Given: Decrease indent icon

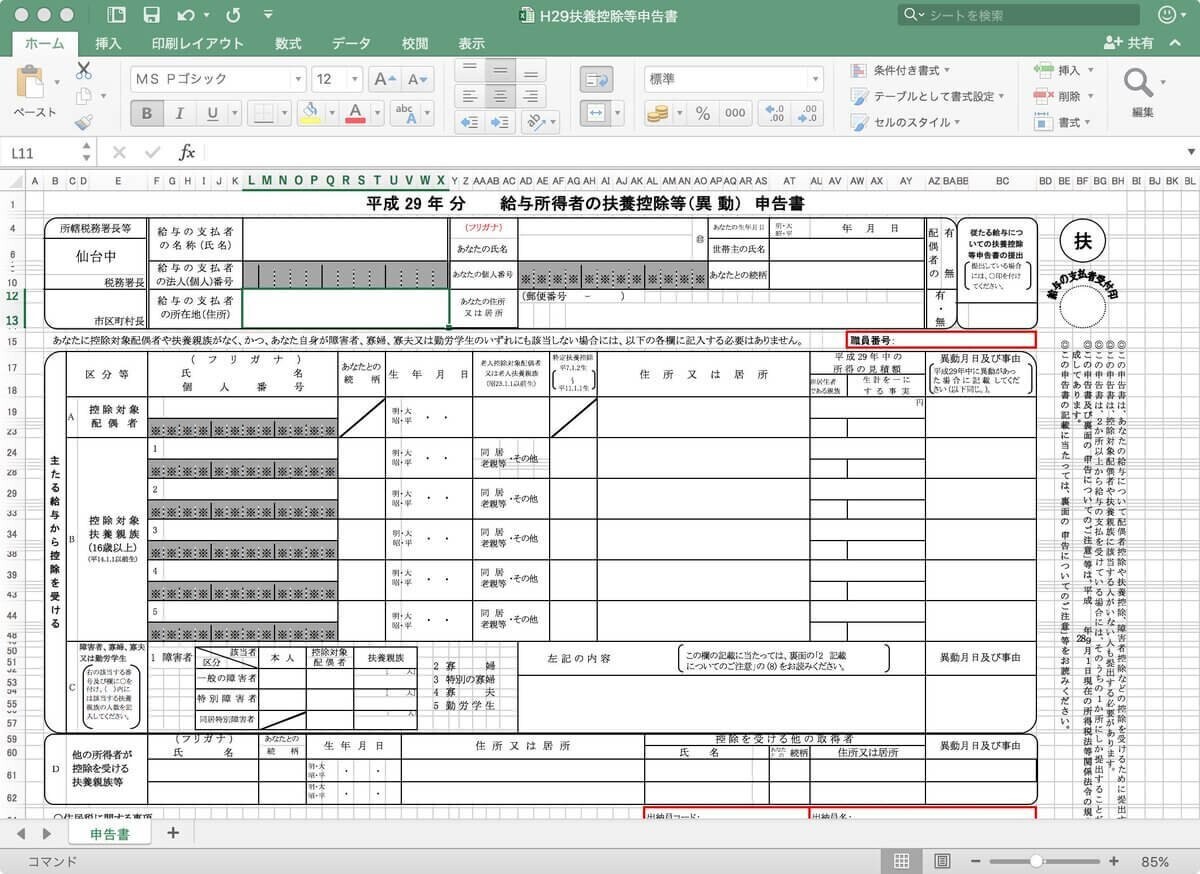Looking at the screenshot, I should (x=470, y=122).
